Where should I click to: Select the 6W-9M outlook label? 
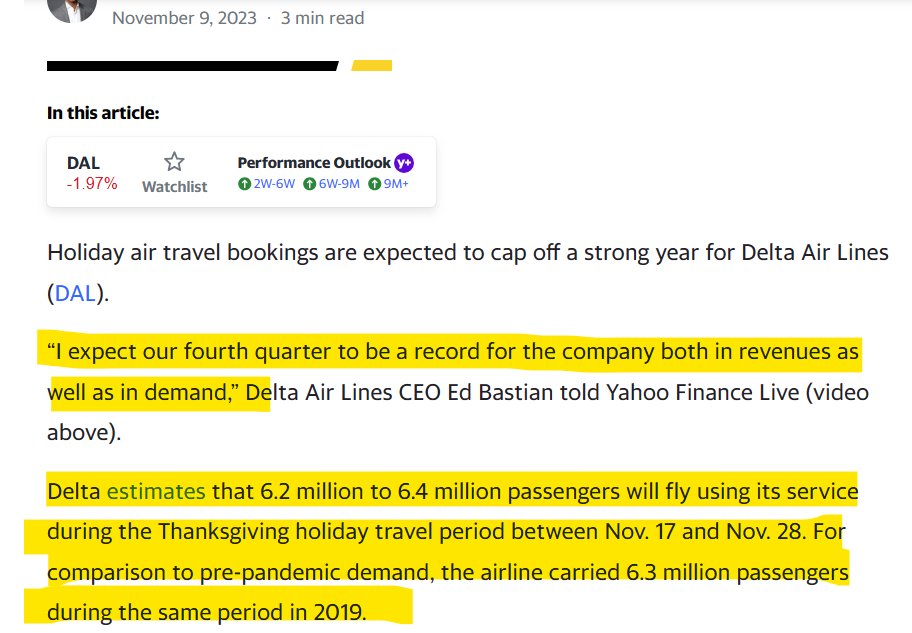pos(341,184)
